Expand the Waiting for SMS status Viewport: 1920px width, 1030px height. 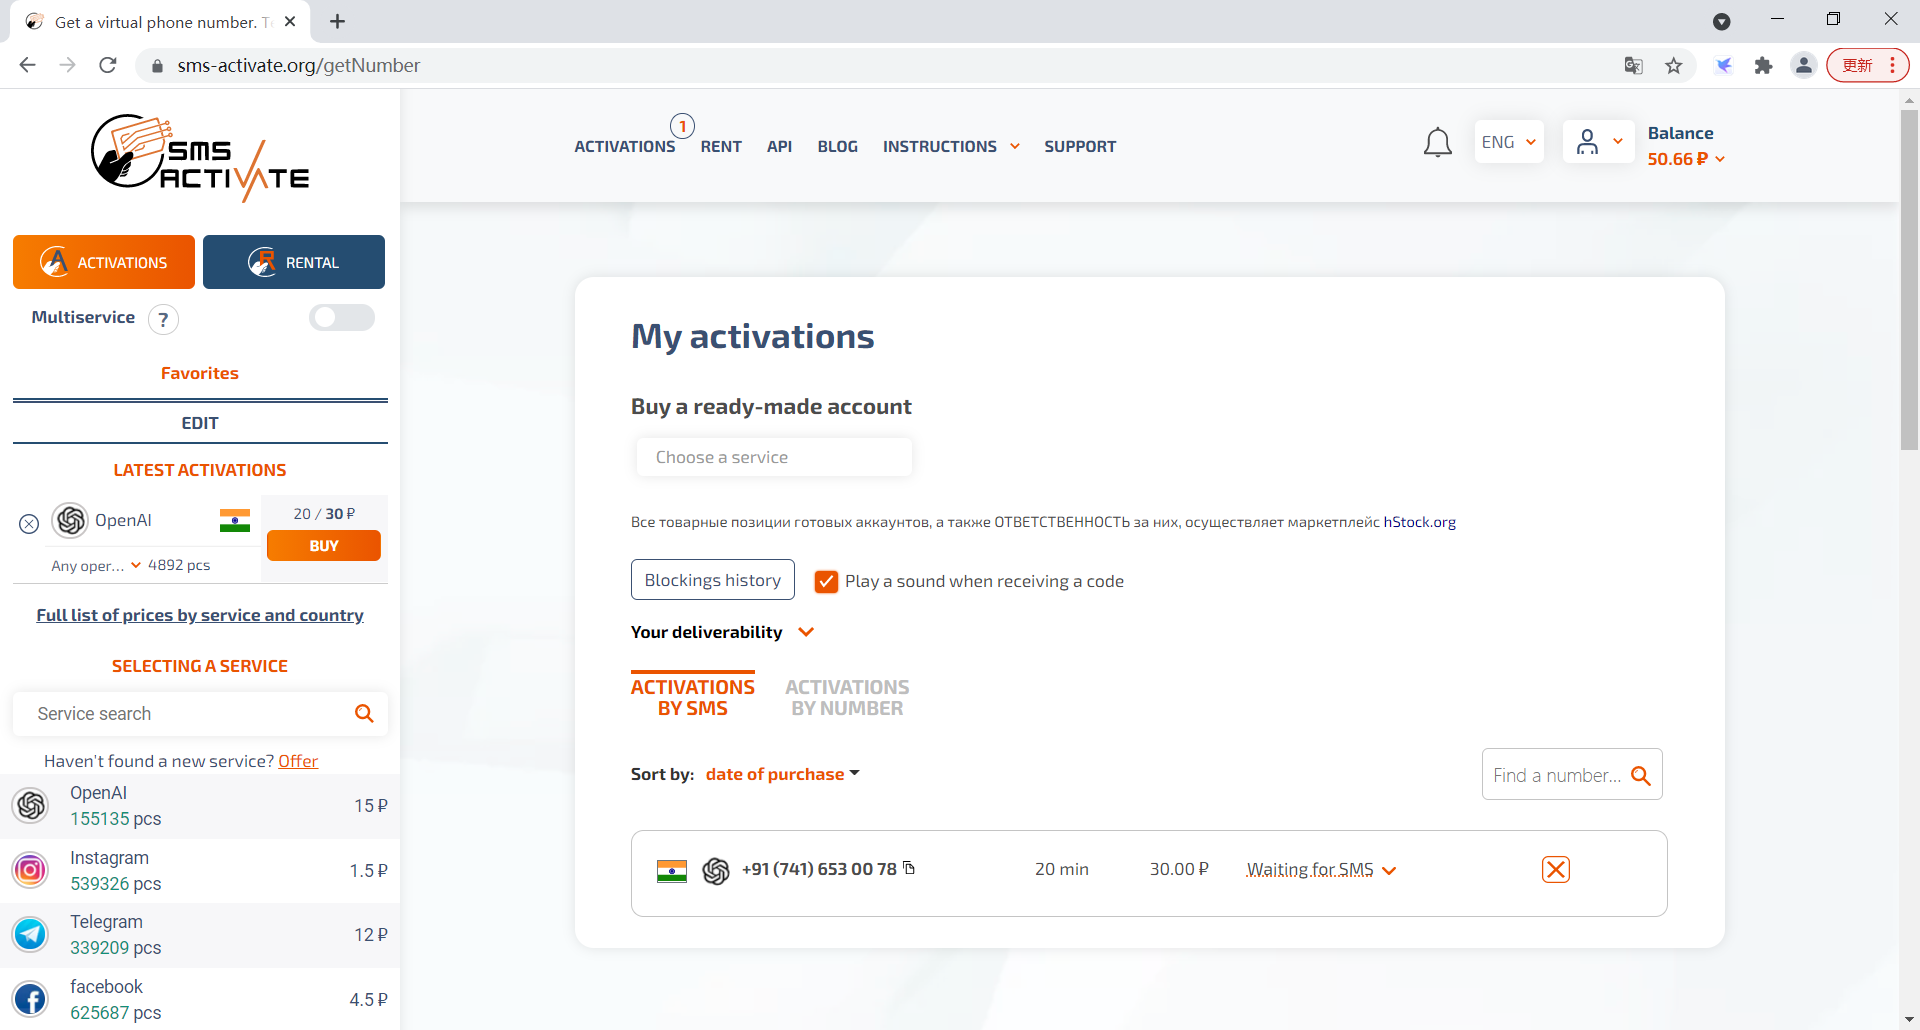click(1321, 870)
